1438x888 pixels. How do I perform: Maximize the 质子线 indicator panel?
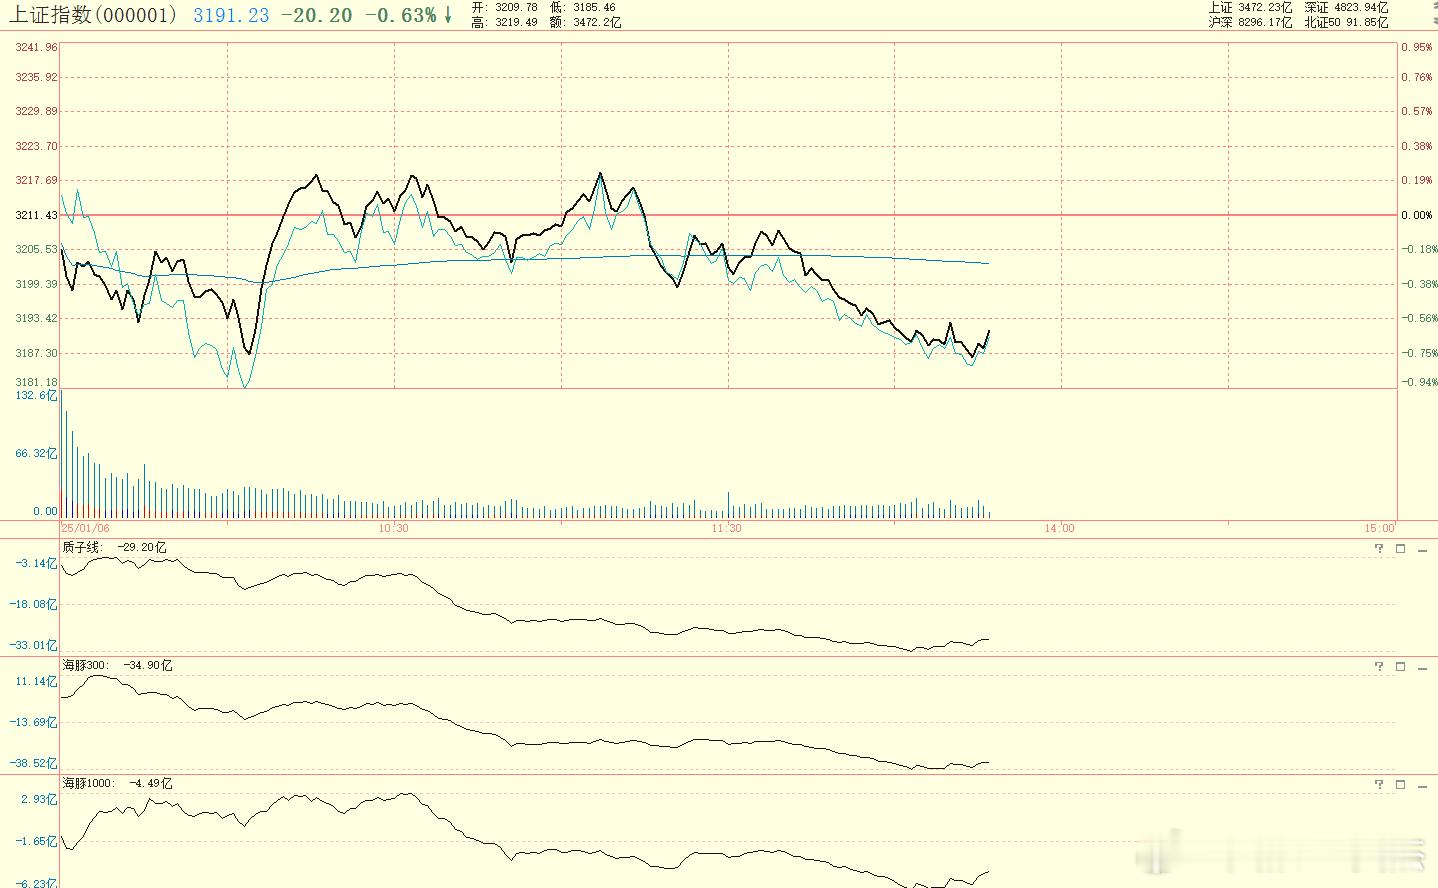pos(1400,548)
